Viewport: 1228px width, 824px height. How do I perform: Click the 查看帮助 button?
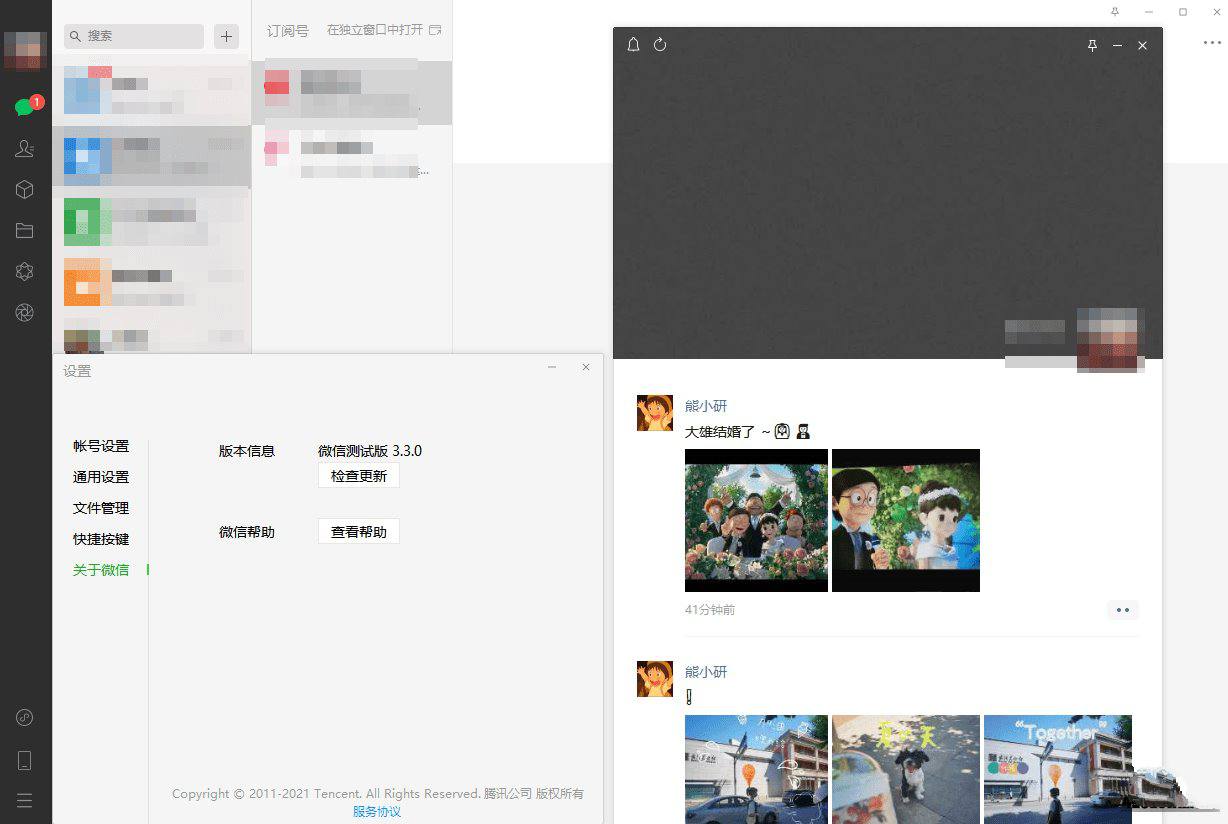click(x=359, y=532)
